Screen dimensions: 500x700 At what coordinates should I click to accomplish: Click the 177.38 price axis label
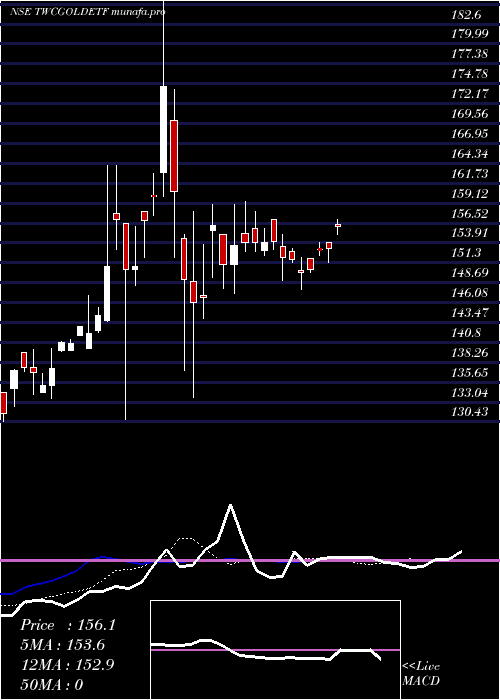click(x=469, y=54)
